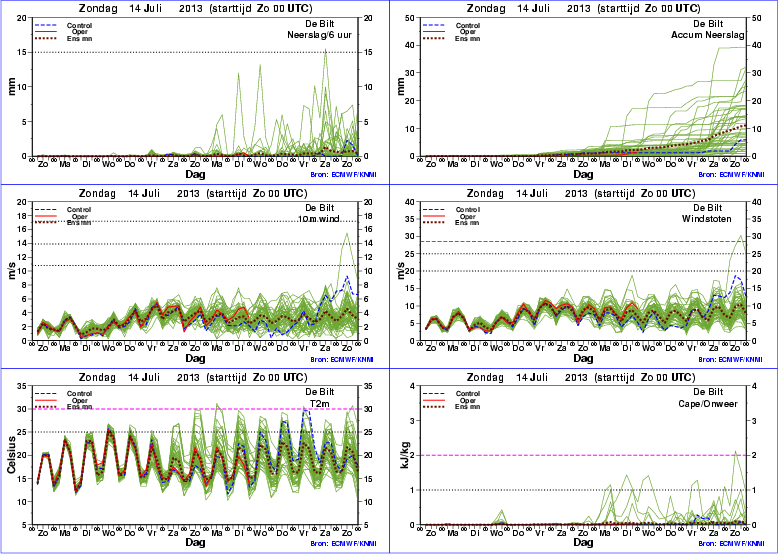Click "Bron: ECMWF/KNMI" under the Cape/Onweer chart
Image resolution: width=778 pixels, height=554 pixels.
(x=731, y=544)
